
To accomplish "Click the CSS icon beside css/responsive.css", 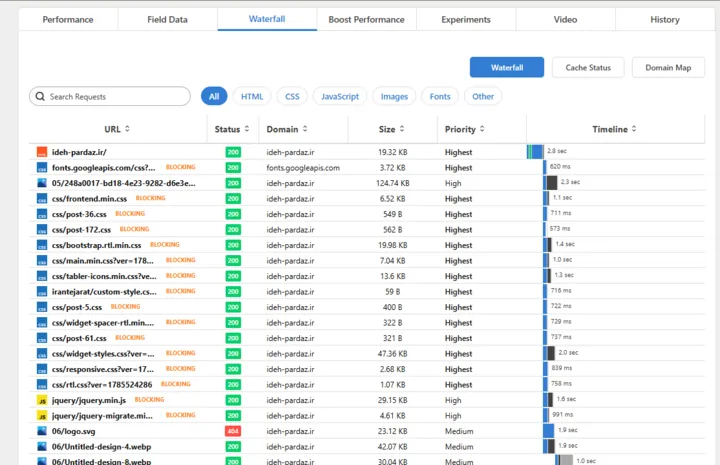I will (x=42, y=370).
